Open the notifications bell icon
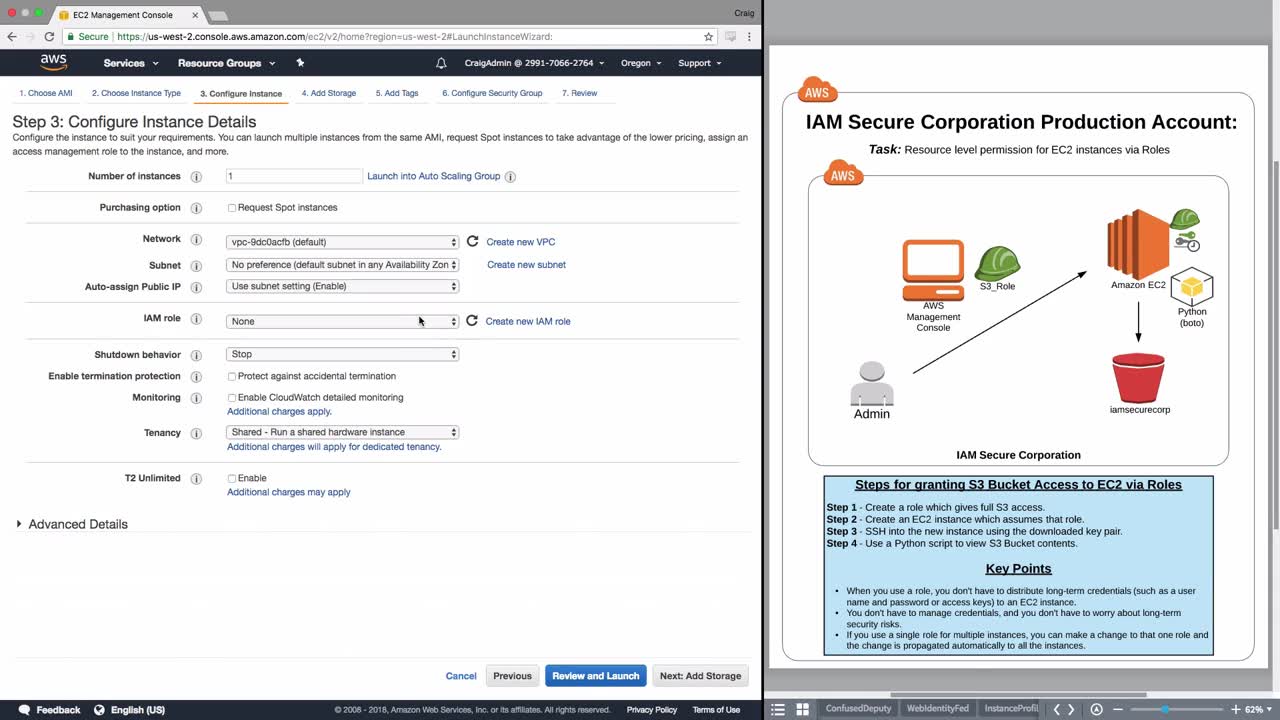The image size is (1280, 720). click(x=441, y=63)
